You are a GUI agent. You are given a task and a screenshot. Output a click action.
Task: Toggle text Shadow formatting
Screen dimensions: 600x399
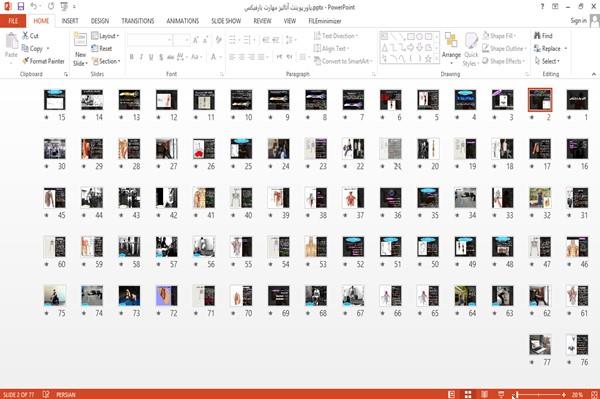coord(161,57)
